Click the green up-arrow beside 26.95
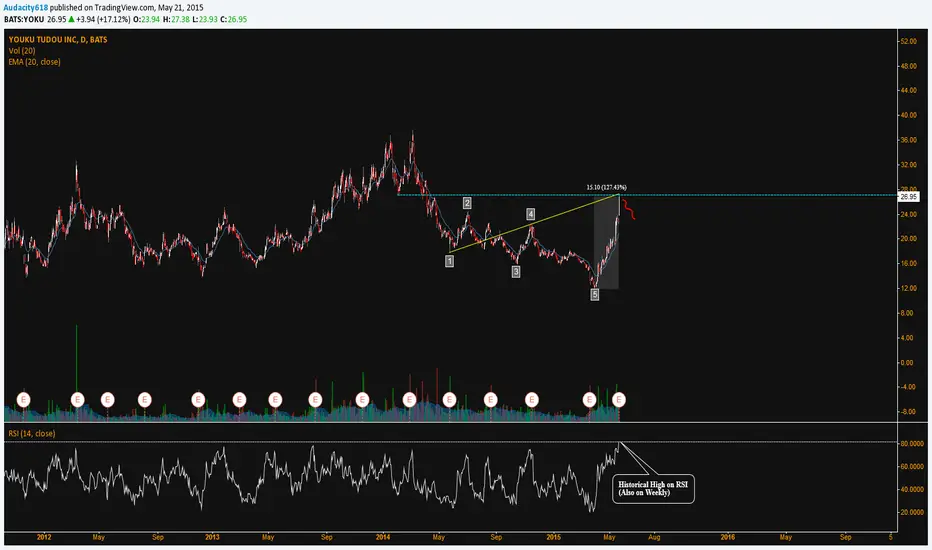 pyautogui.click(x=71, y=19)
